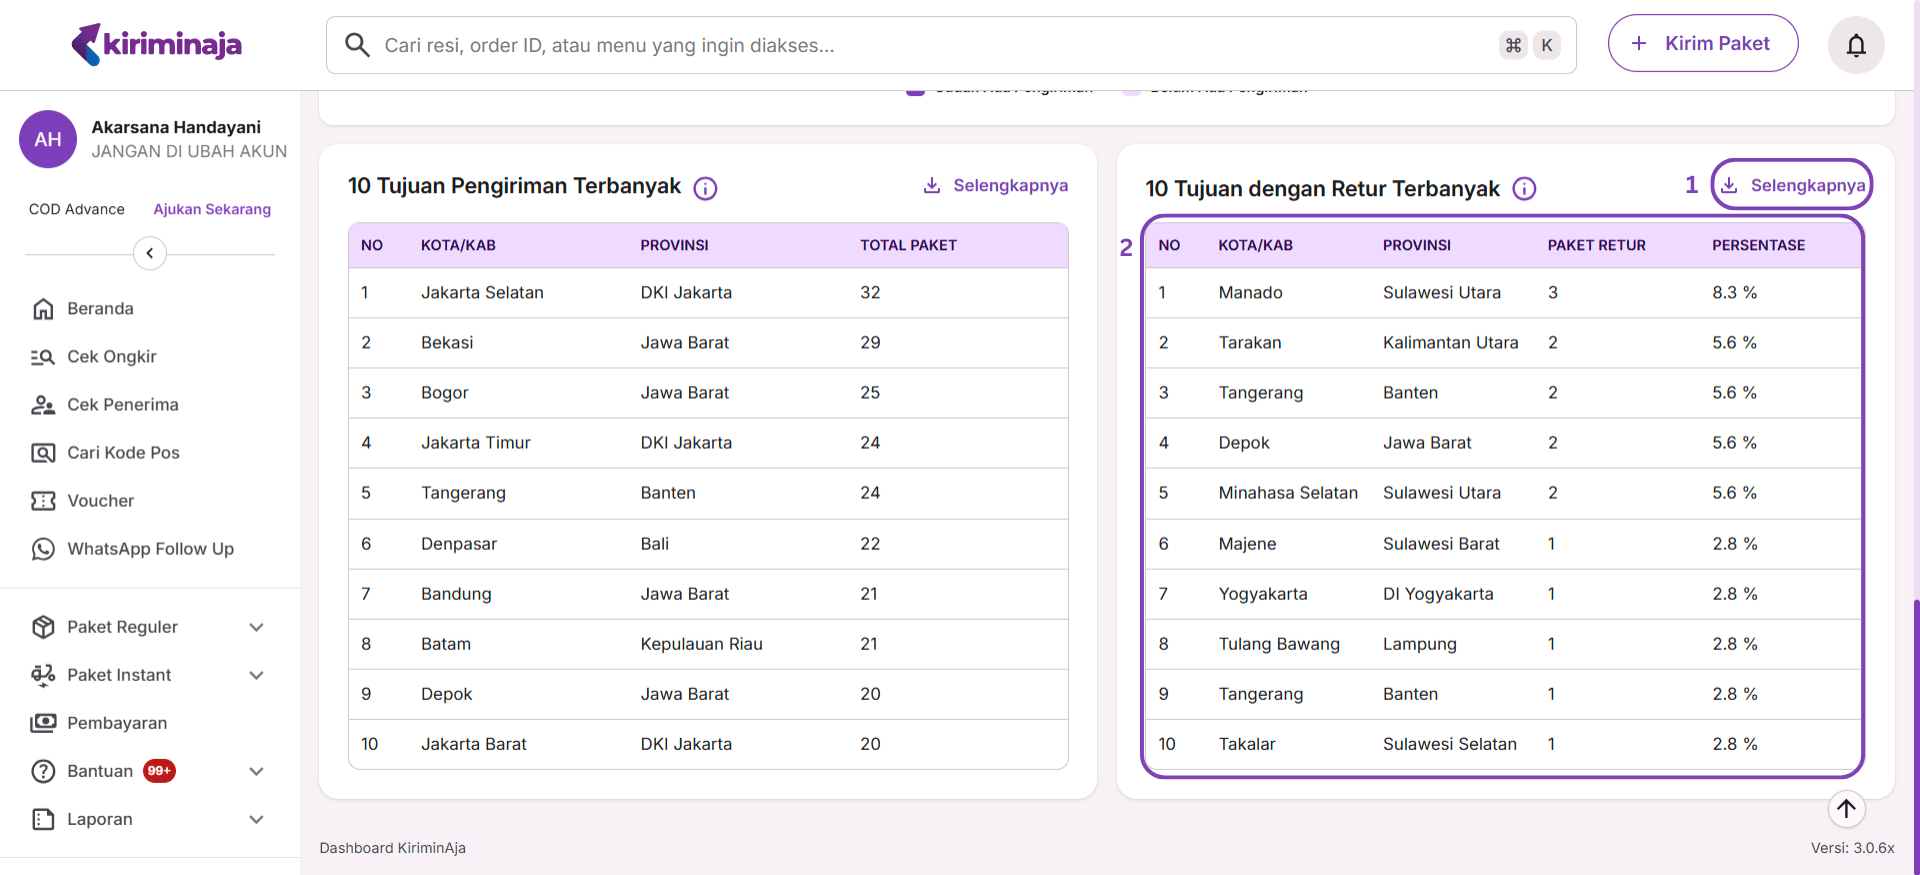Click the AH profile avatar
The image size is (1920, 875).
pos(48,139)
